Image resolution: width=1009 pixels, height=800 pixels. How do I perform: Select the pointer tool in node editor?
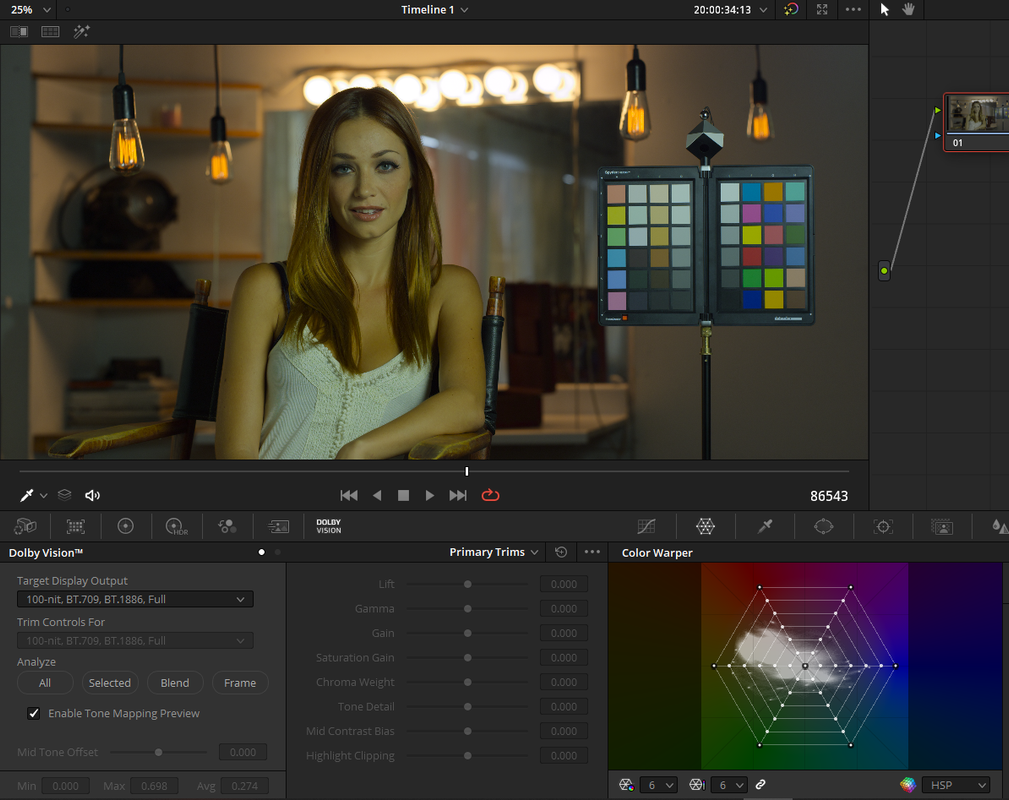click(885, 9)
